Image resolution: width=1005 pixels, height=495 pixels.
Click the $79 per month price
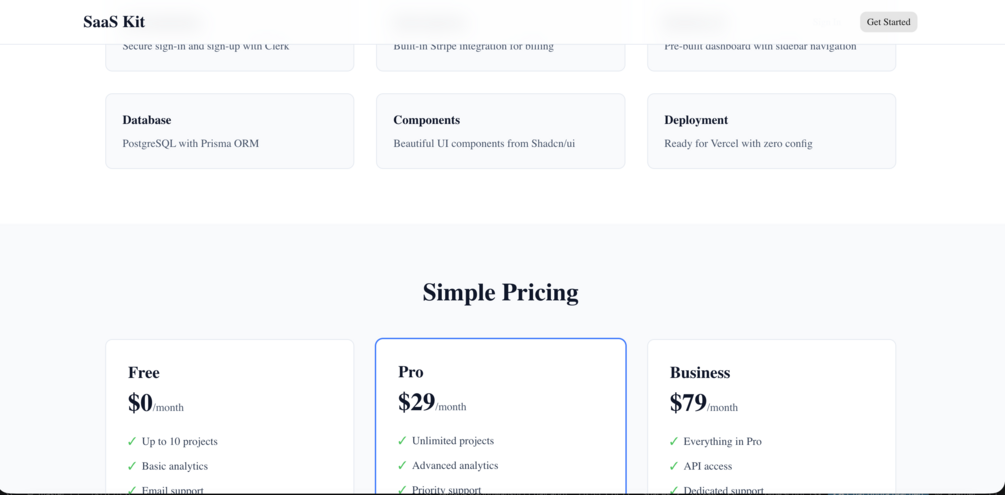click(x=704, y=403)
